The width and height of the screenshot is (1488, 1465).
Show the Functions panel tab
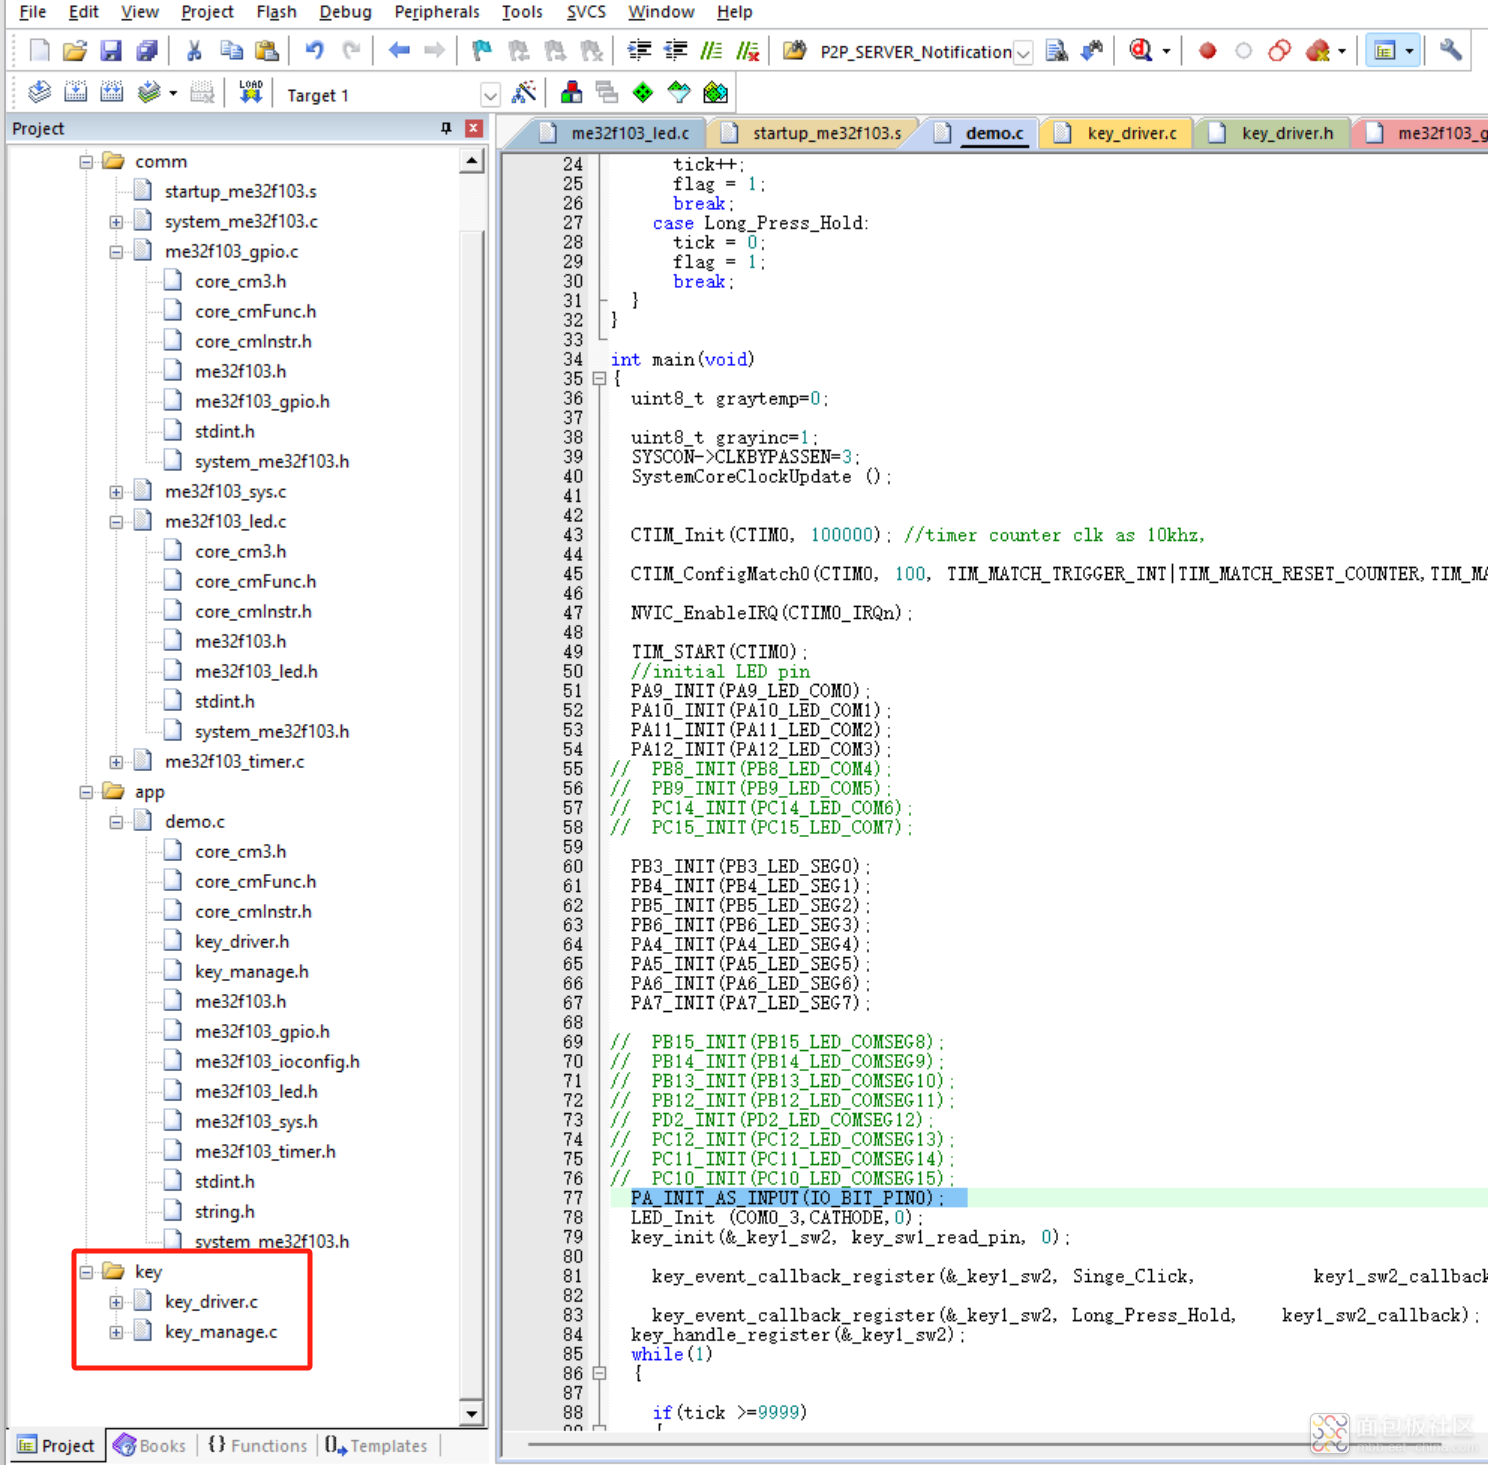258,1445
